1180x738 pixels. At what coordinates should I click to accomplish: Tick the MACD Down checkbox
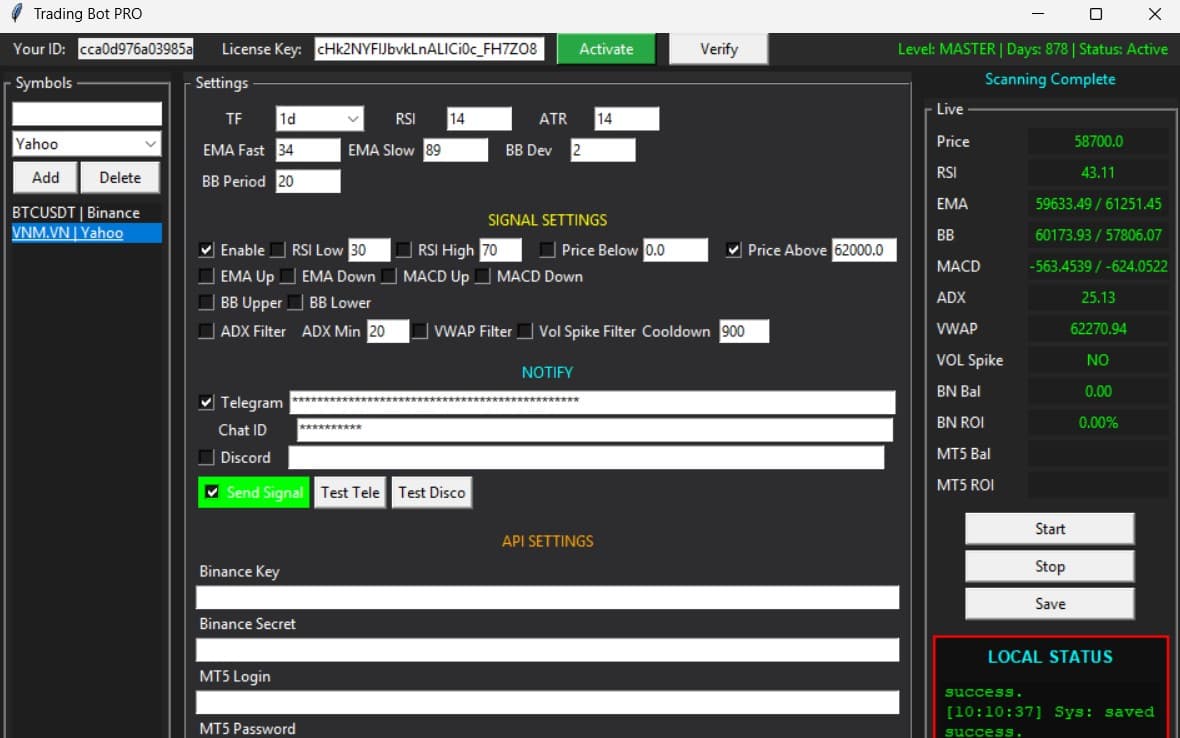(483, 276)
